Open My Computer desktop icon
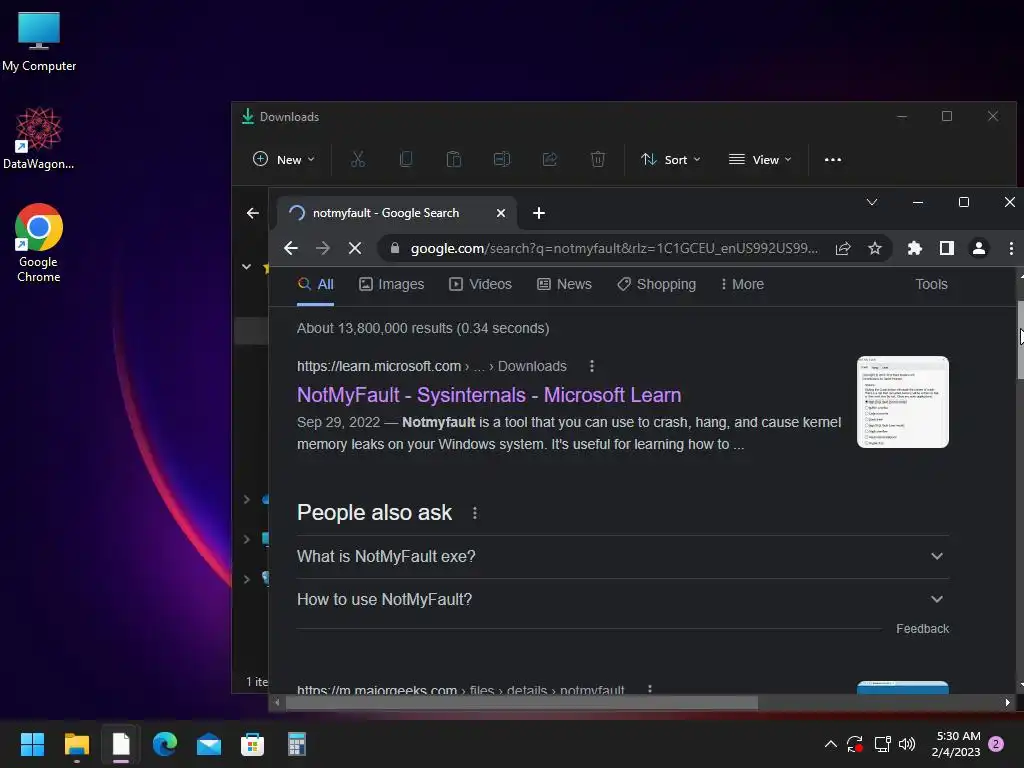This screenshot has height=768, width=1024. [x=39, y=41]
